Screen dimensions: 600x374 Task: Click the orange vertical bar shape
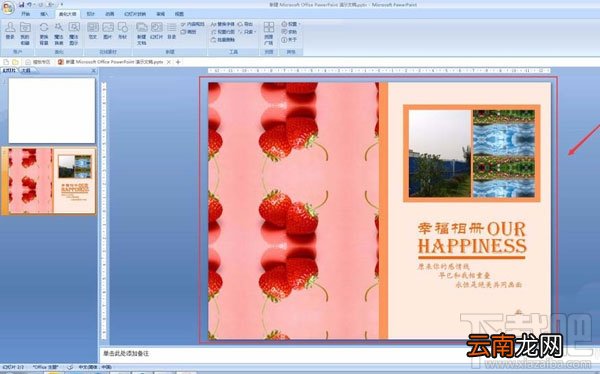383,211
